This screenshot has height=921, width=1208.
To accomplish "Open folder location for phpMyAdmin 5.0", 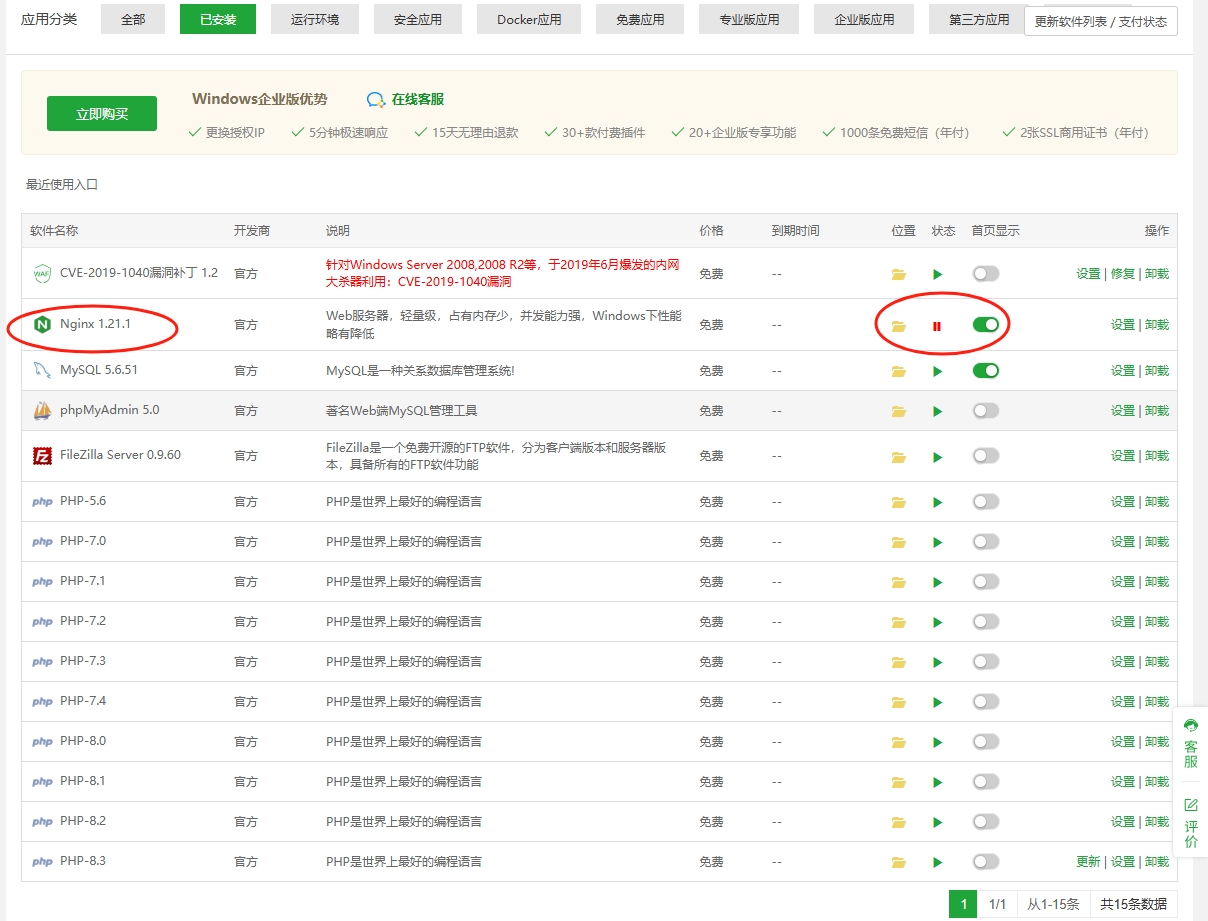I will pos(899,411).
